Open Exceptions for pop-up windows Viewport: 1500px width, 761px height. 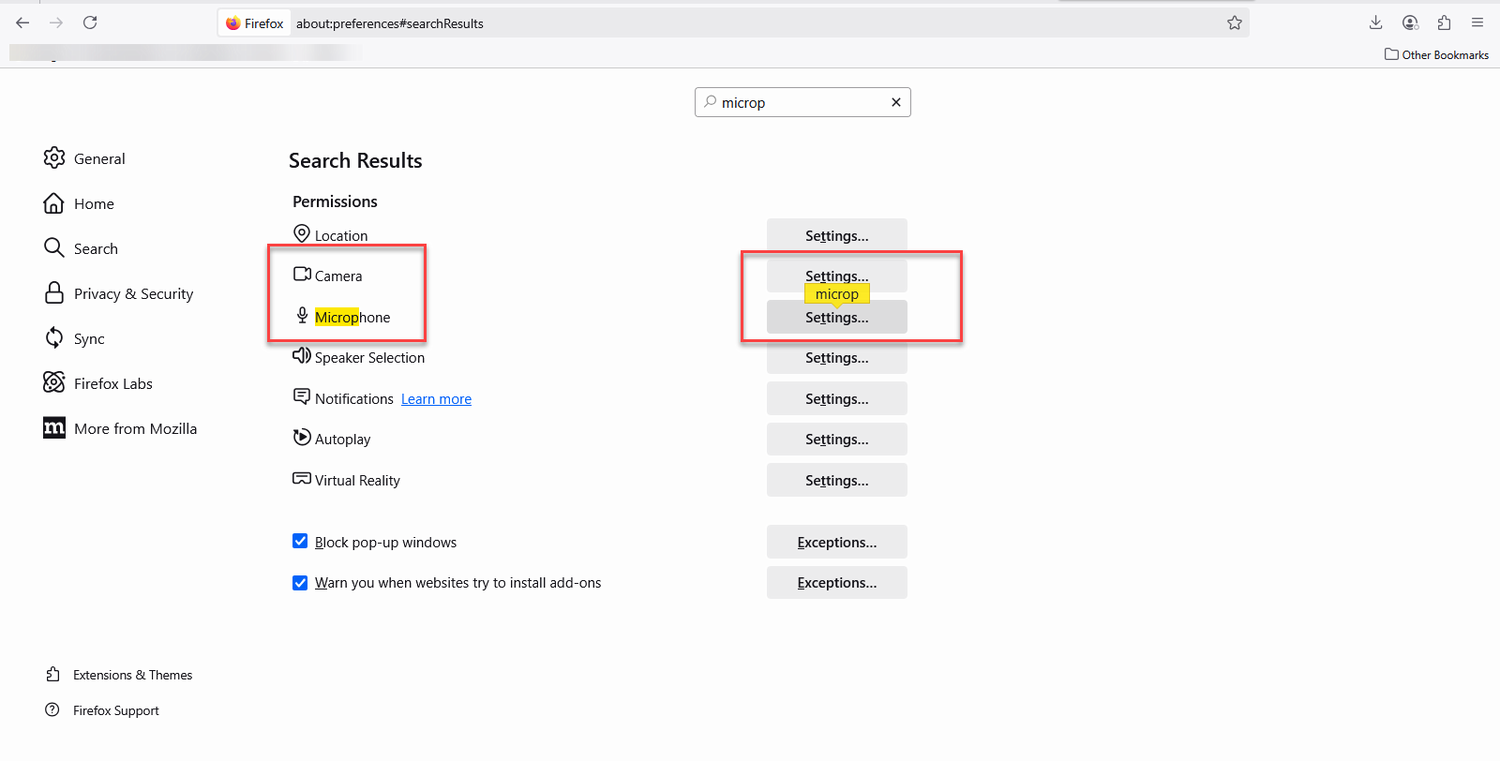[x=836, y=542]
